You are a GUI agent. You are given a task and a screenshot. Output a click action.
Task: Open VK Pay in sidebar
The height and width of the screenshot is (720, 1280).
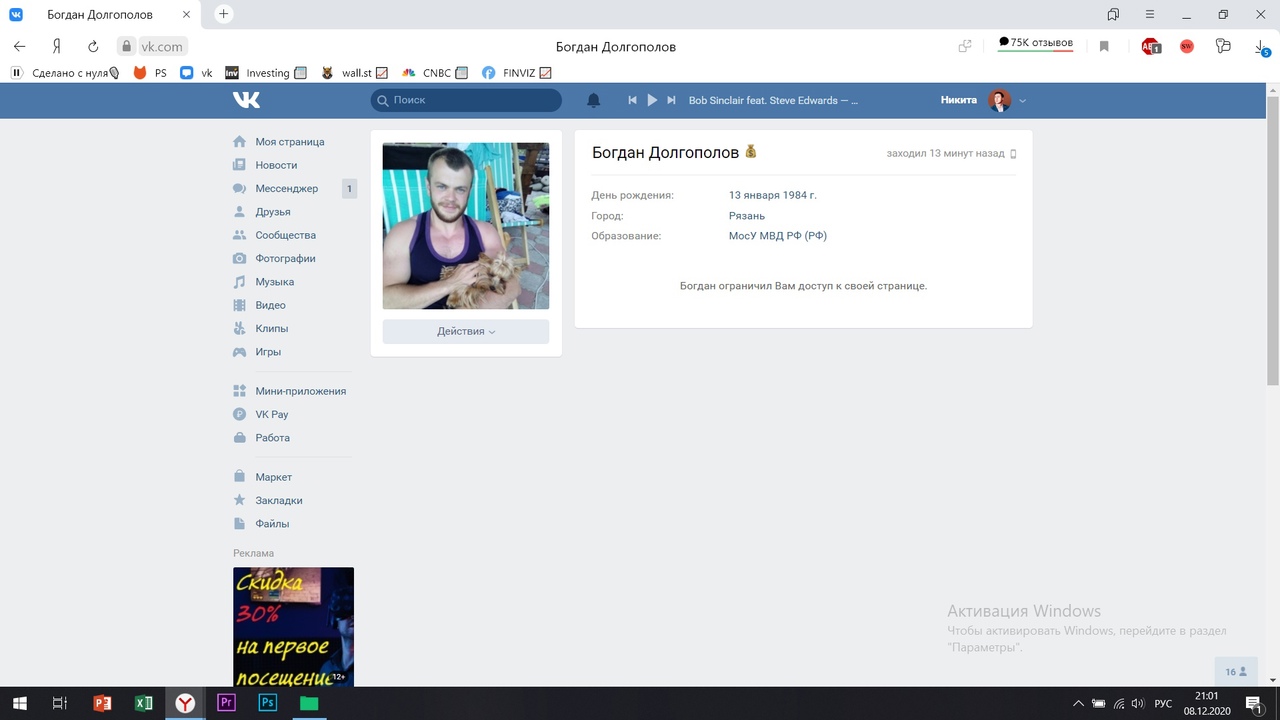coord(271,414)
